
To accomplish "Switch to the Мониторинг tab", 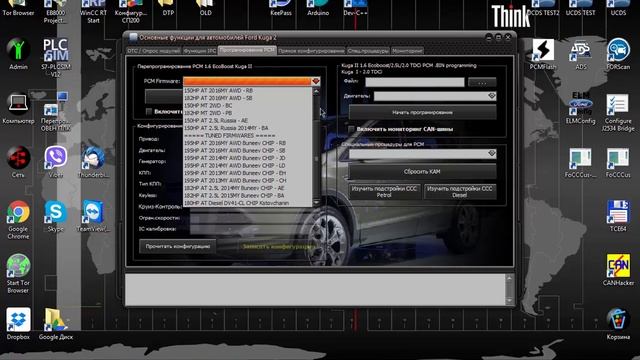I will [x=407, y=51].
